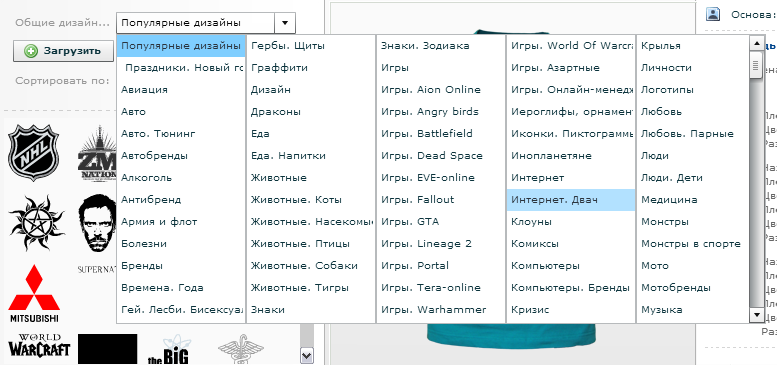This screenshot has width=777, height=365.
Task: Open the Популярные дизайны dropdown arrow
Action: [x=284, y=23]
